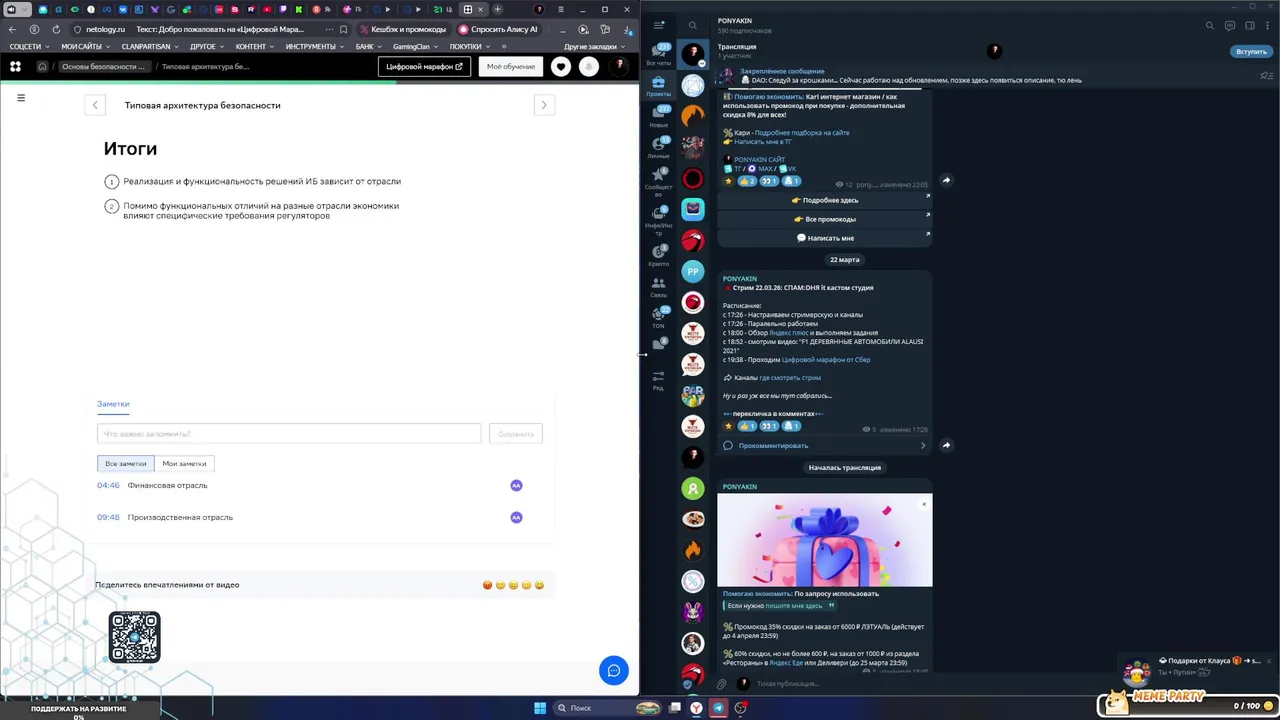Open Telegram main menu icon
This screenshot has width=1280, height=720.
[x=659, y=26]
